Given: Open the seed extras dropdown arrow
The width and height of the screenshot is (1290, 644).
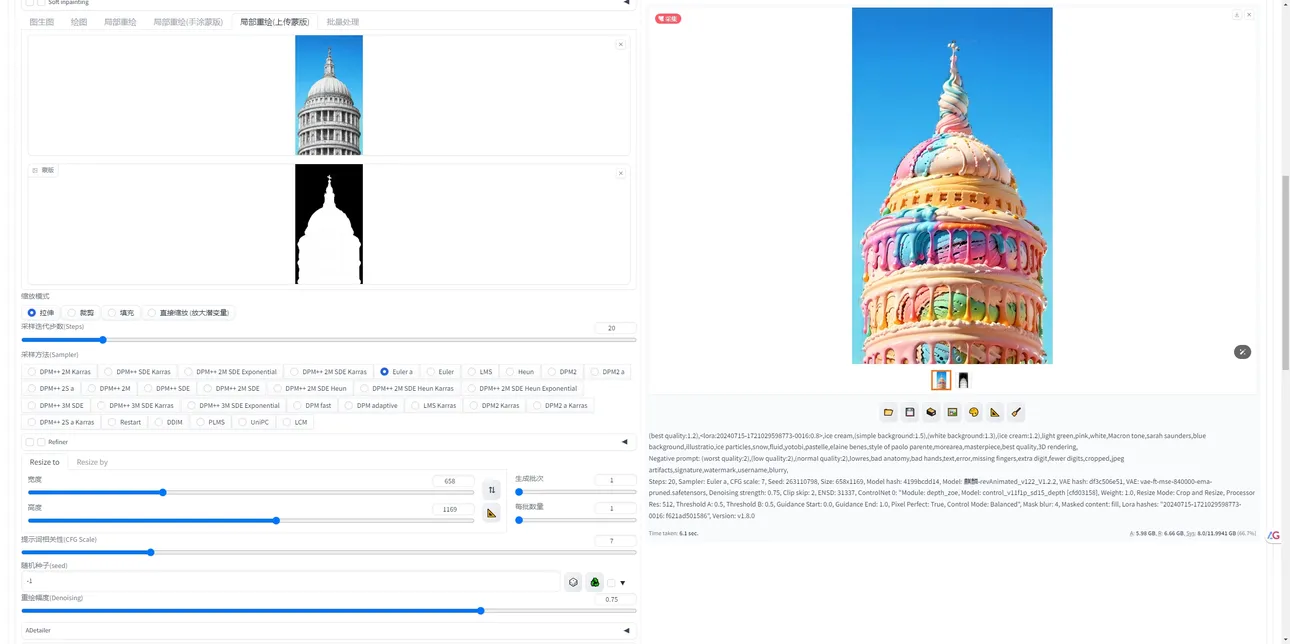Looking at the screenshot, I should tap(622, 583).
